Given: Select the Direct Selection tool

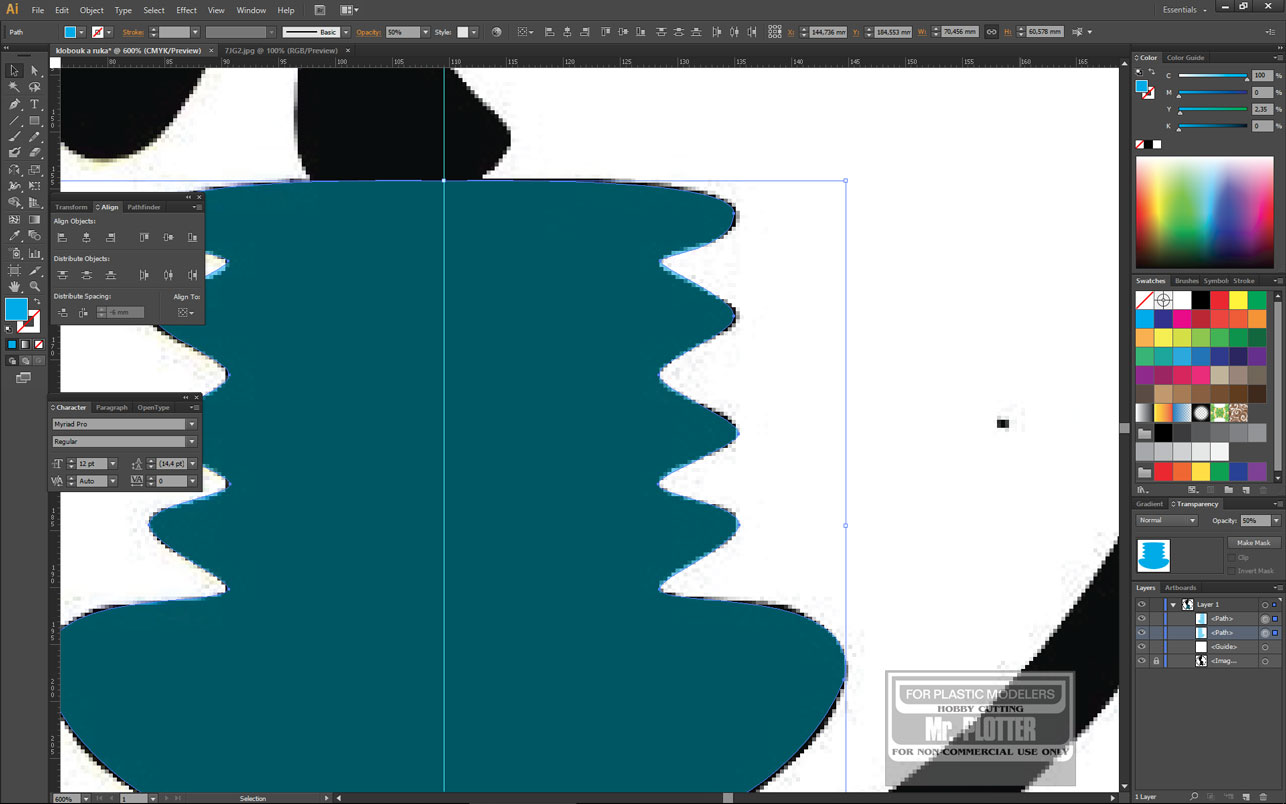Looking at the screenshot, I should [35, 71].
